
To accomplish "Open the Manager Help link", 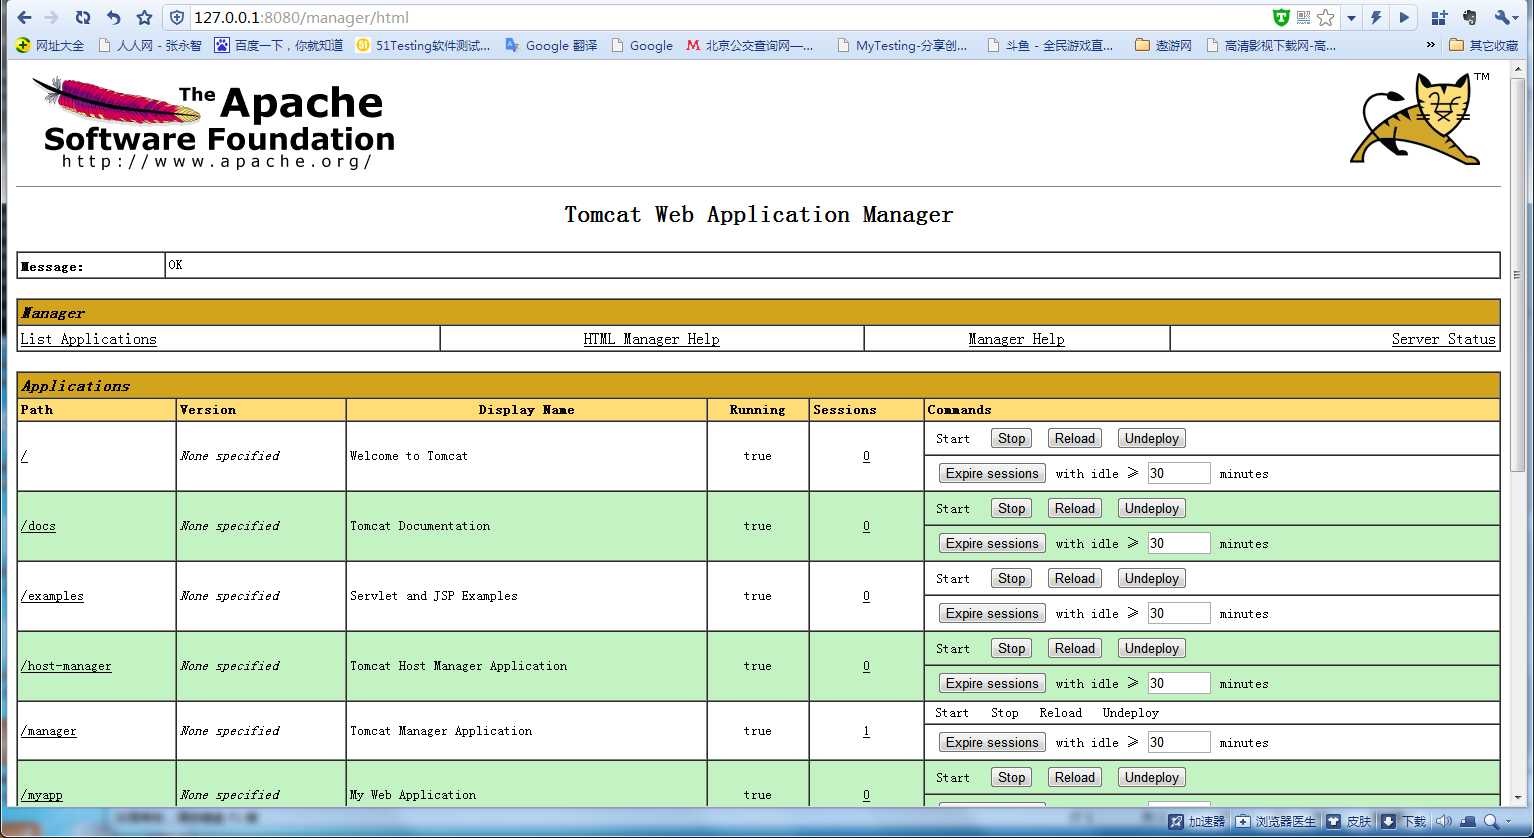I will (x=1016, y=339).
